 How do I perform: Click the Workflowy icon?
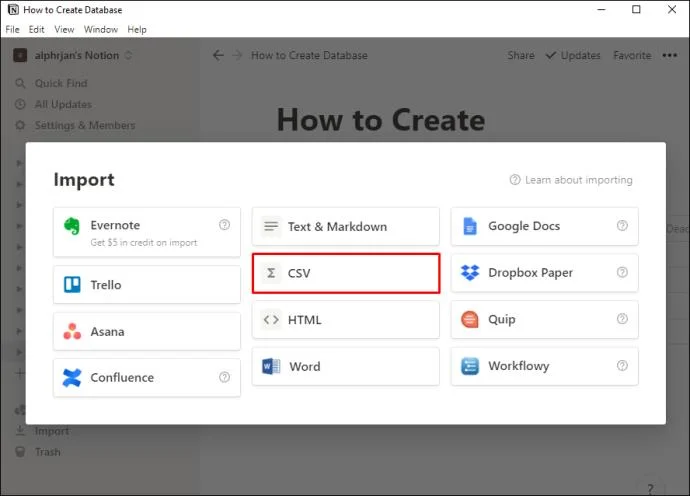(x=470, y=366)
